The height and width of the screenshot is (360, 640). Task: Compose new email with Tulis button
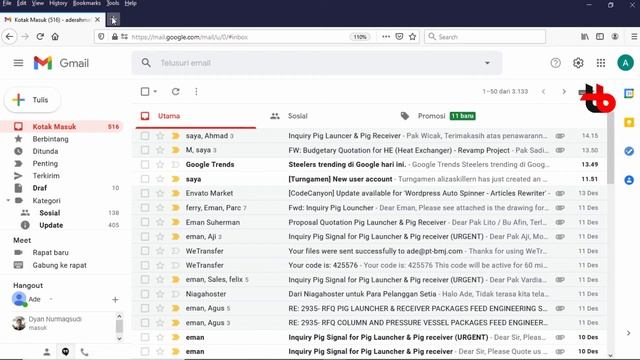pyautogui.click(x=33, y=100)
